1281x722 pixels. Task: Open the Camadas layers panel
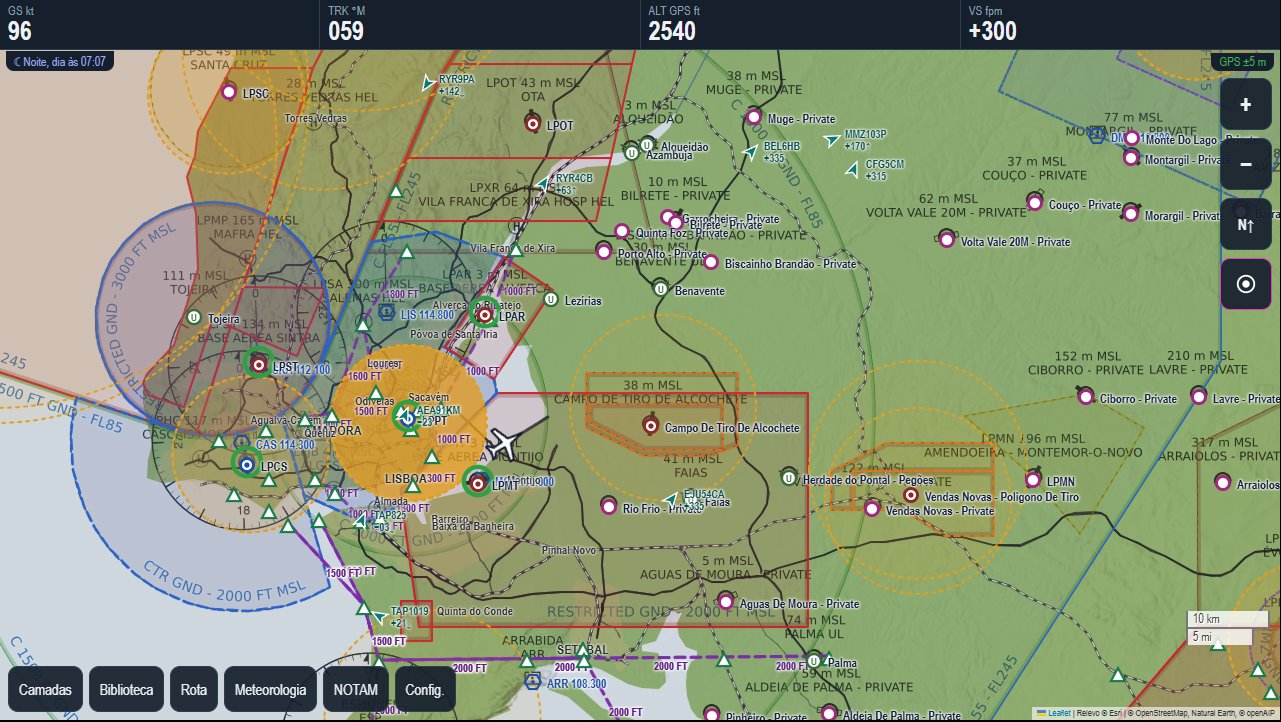point(45,690)
